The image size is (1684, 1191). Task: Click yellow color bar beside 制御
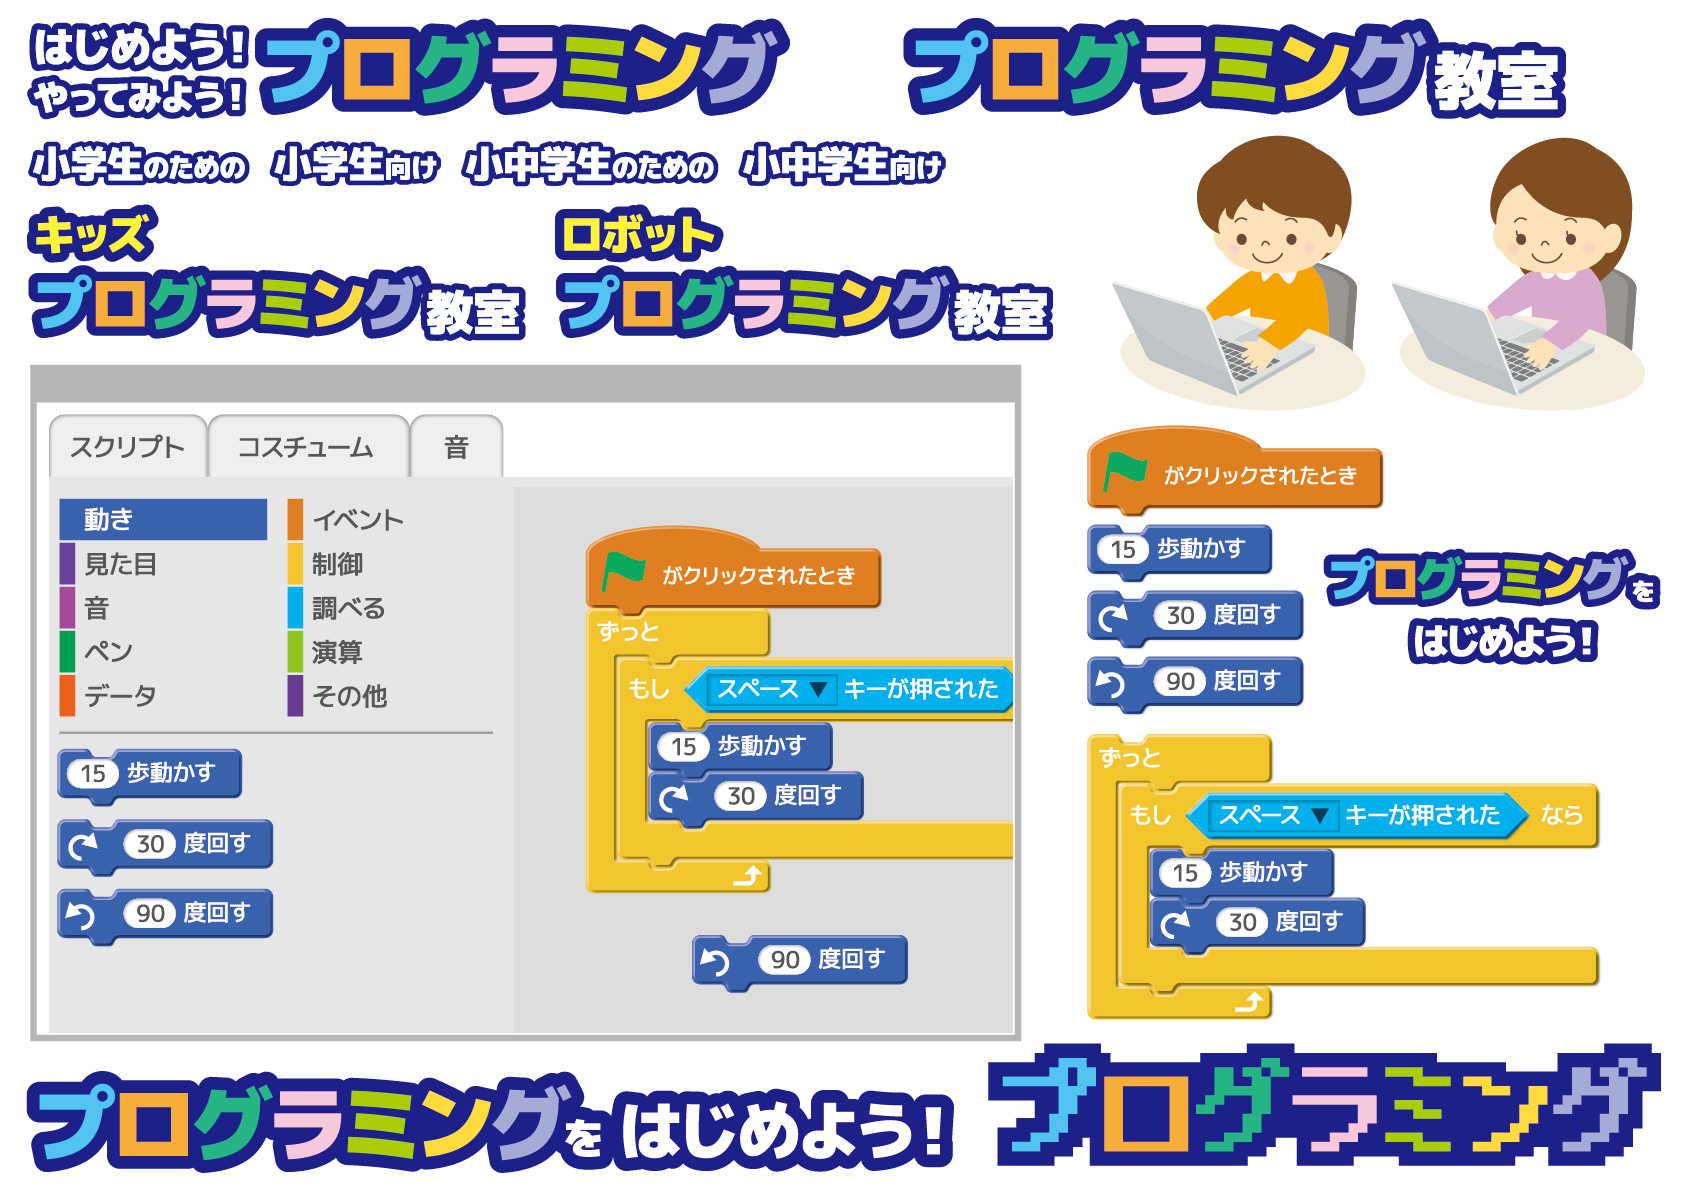(295, 564)
